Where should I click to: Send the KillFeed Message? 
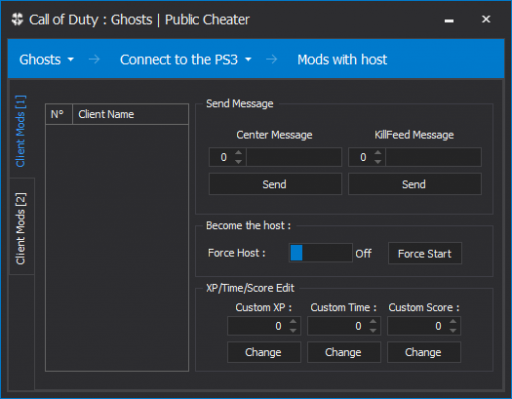click(415, 184)
